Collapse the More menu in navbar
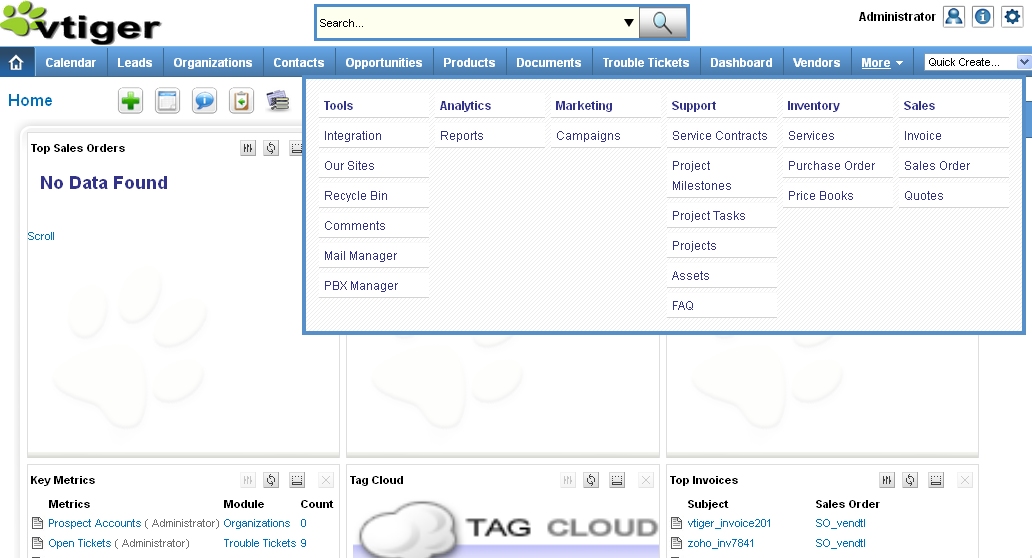Screen dimensions: 1032x558 [x=881, y=62]
